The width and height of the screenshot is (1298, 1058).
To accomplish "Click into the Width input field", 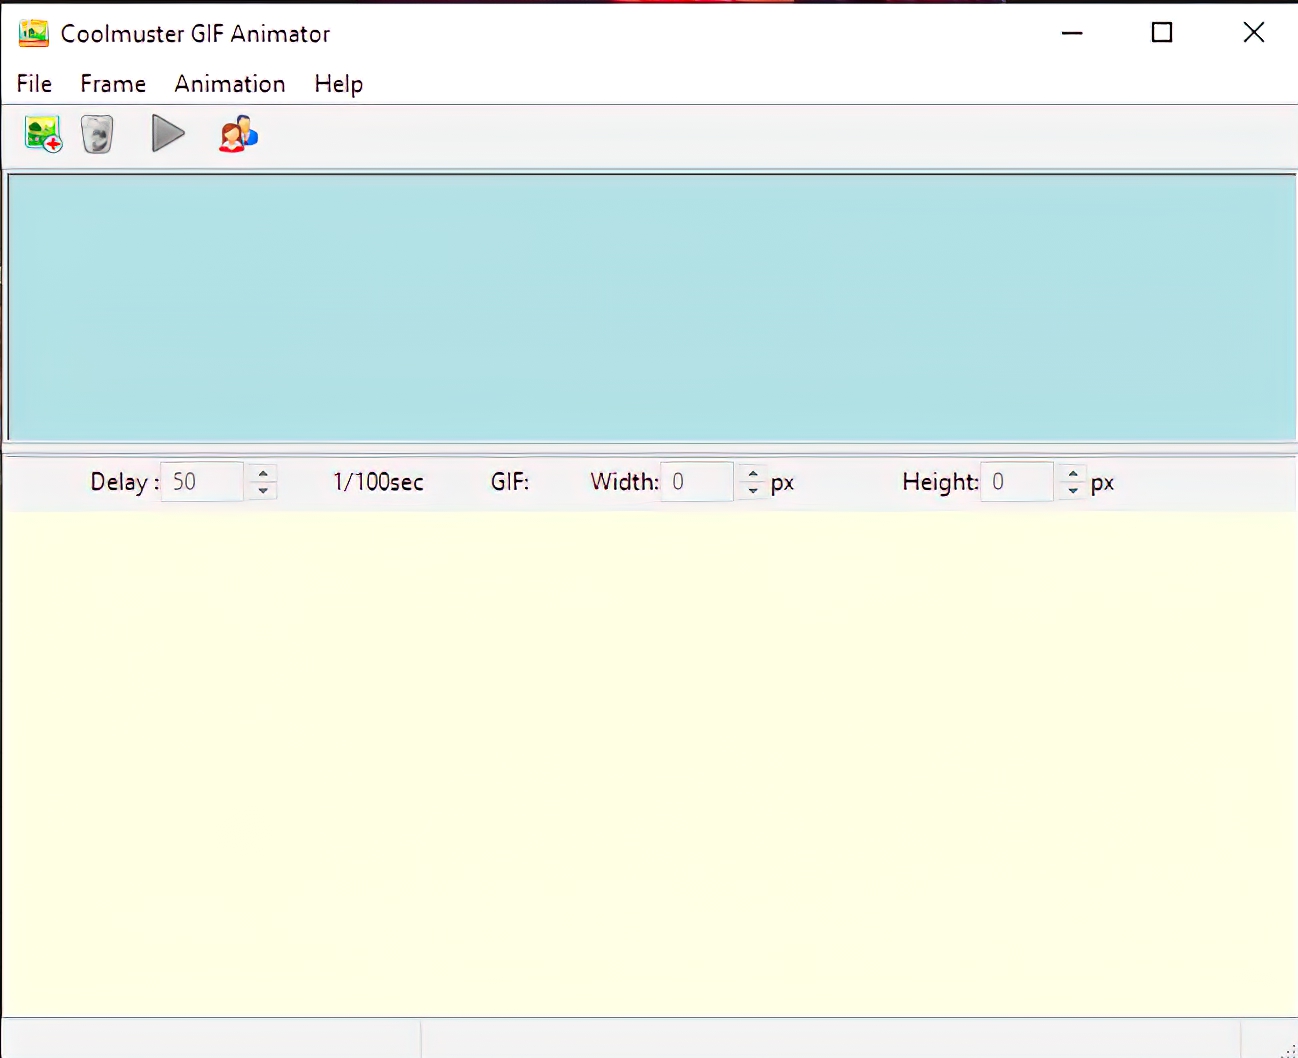I will 697,481.
